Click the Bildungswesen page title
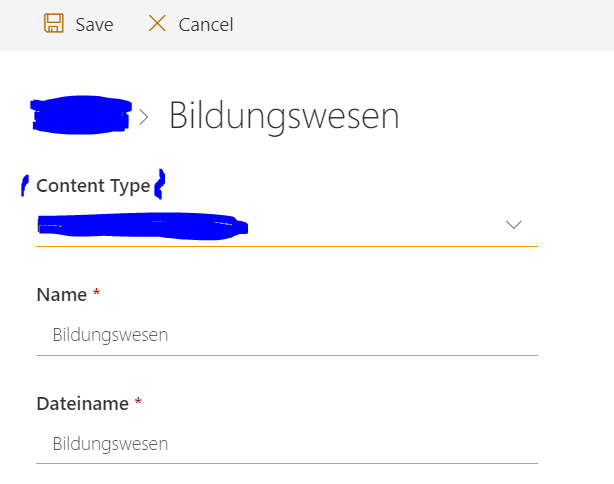The image size is (614, 484). [284, 115]
